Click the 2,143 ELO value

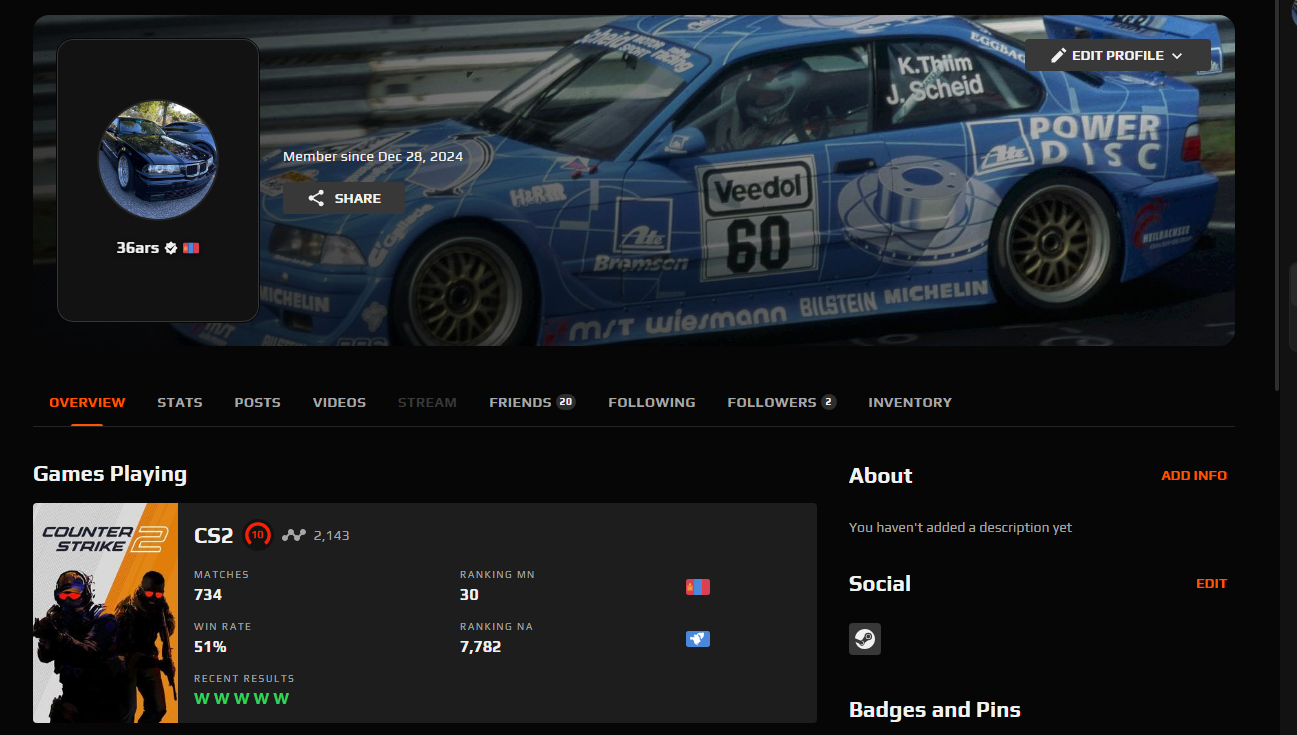(331, 536)
